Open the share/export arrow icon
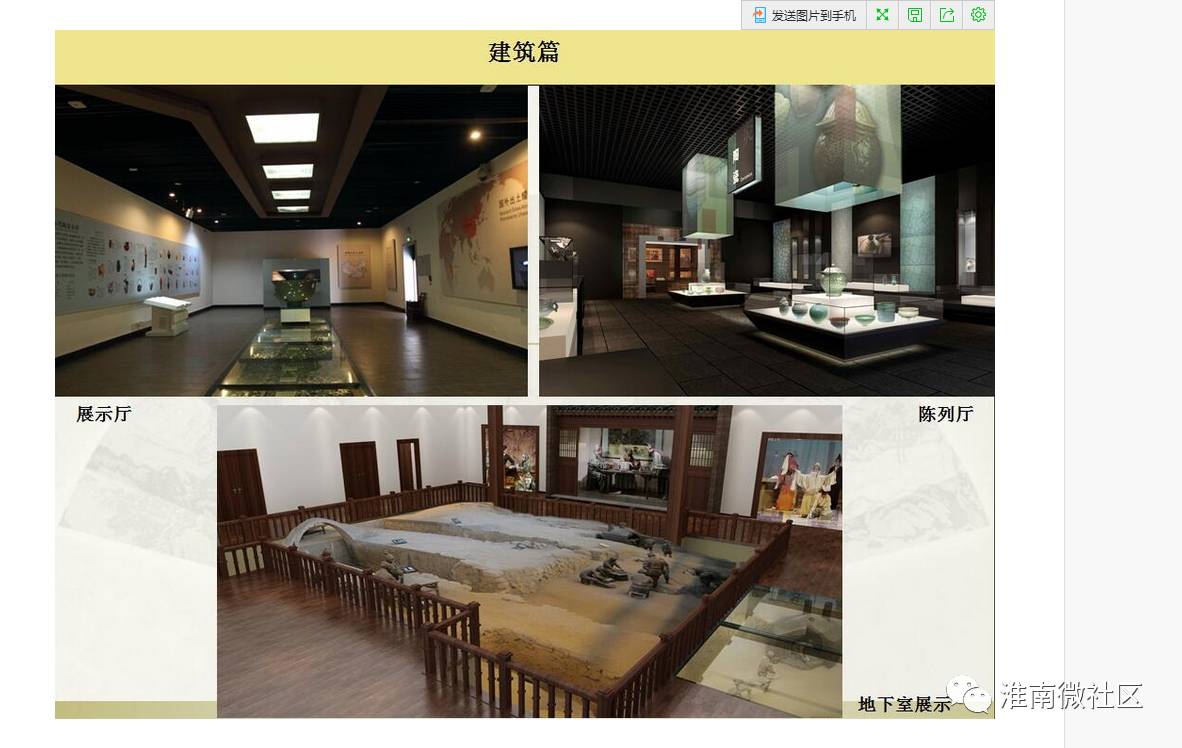 click(946, 15)
